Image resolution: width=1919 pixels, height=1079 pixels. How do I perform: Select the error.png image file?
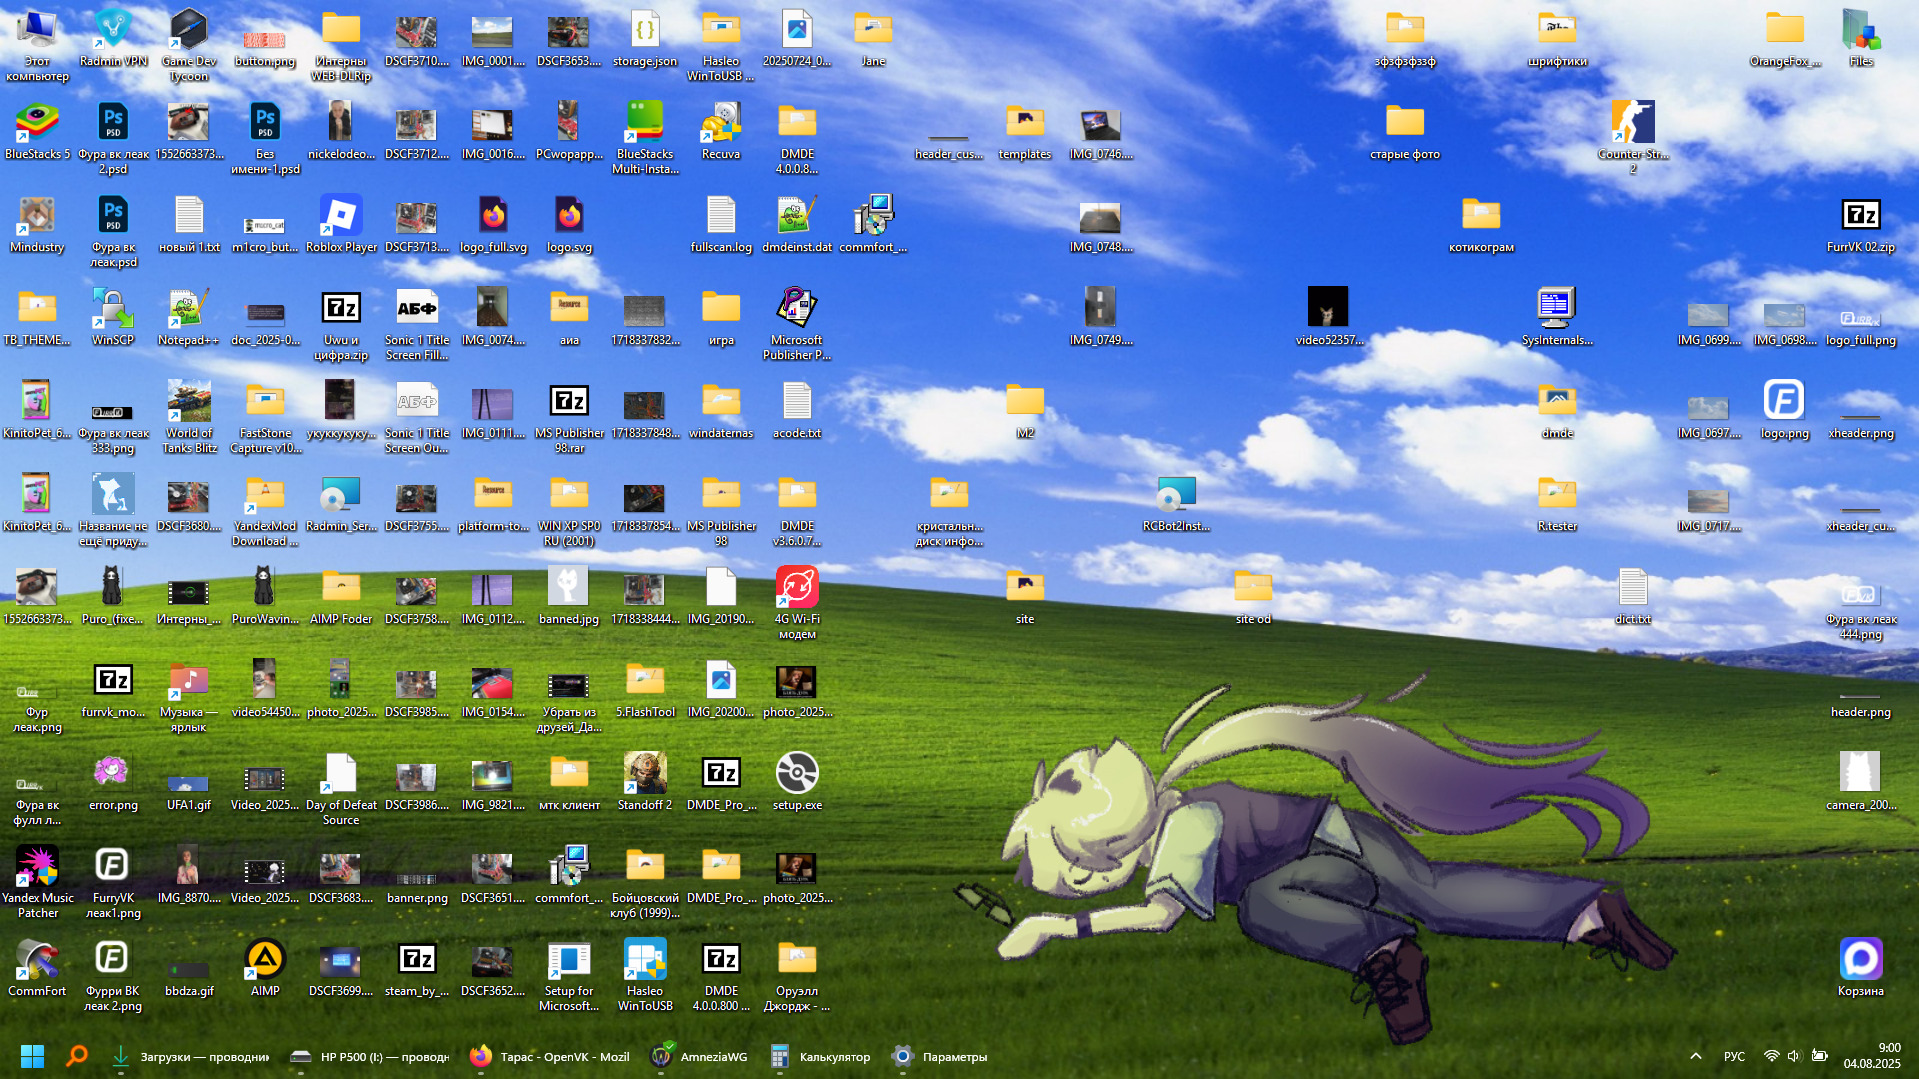tap(113, 782)
